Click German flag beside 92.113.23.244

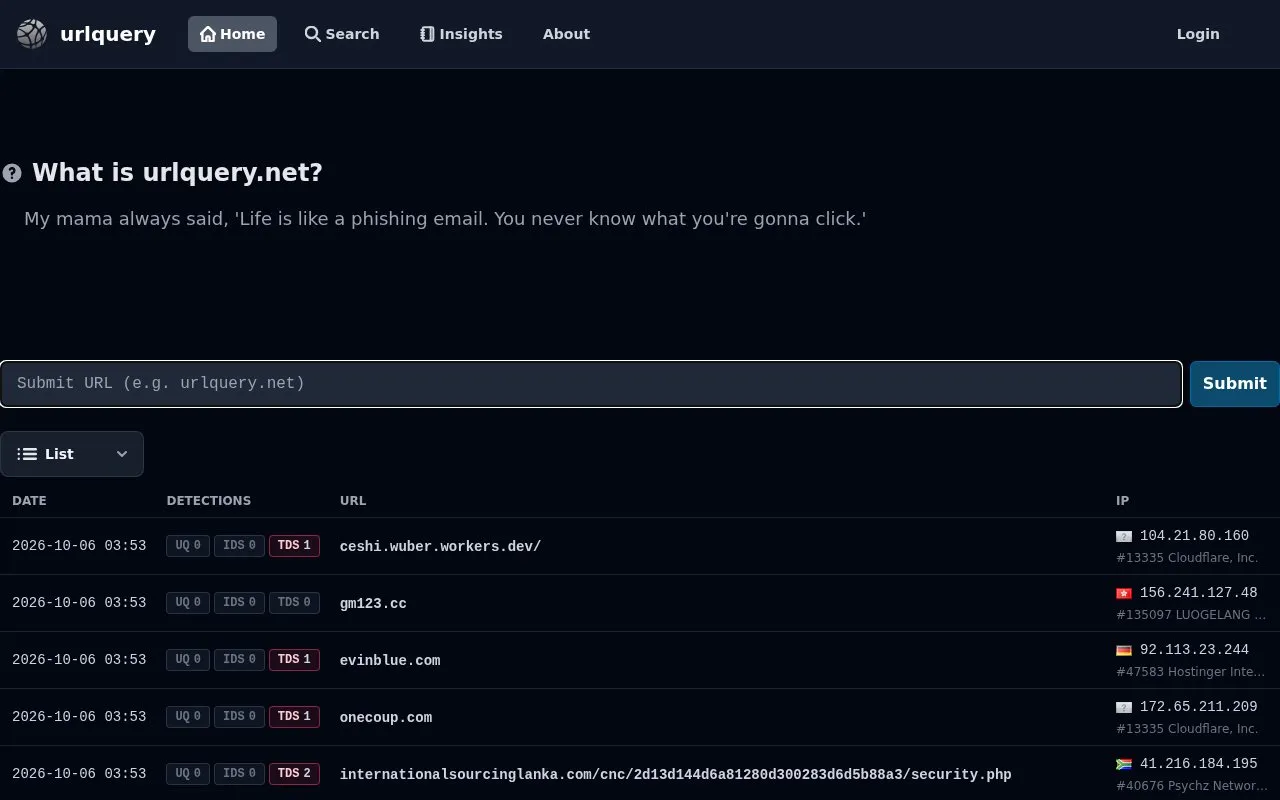tap(1124, 651)
